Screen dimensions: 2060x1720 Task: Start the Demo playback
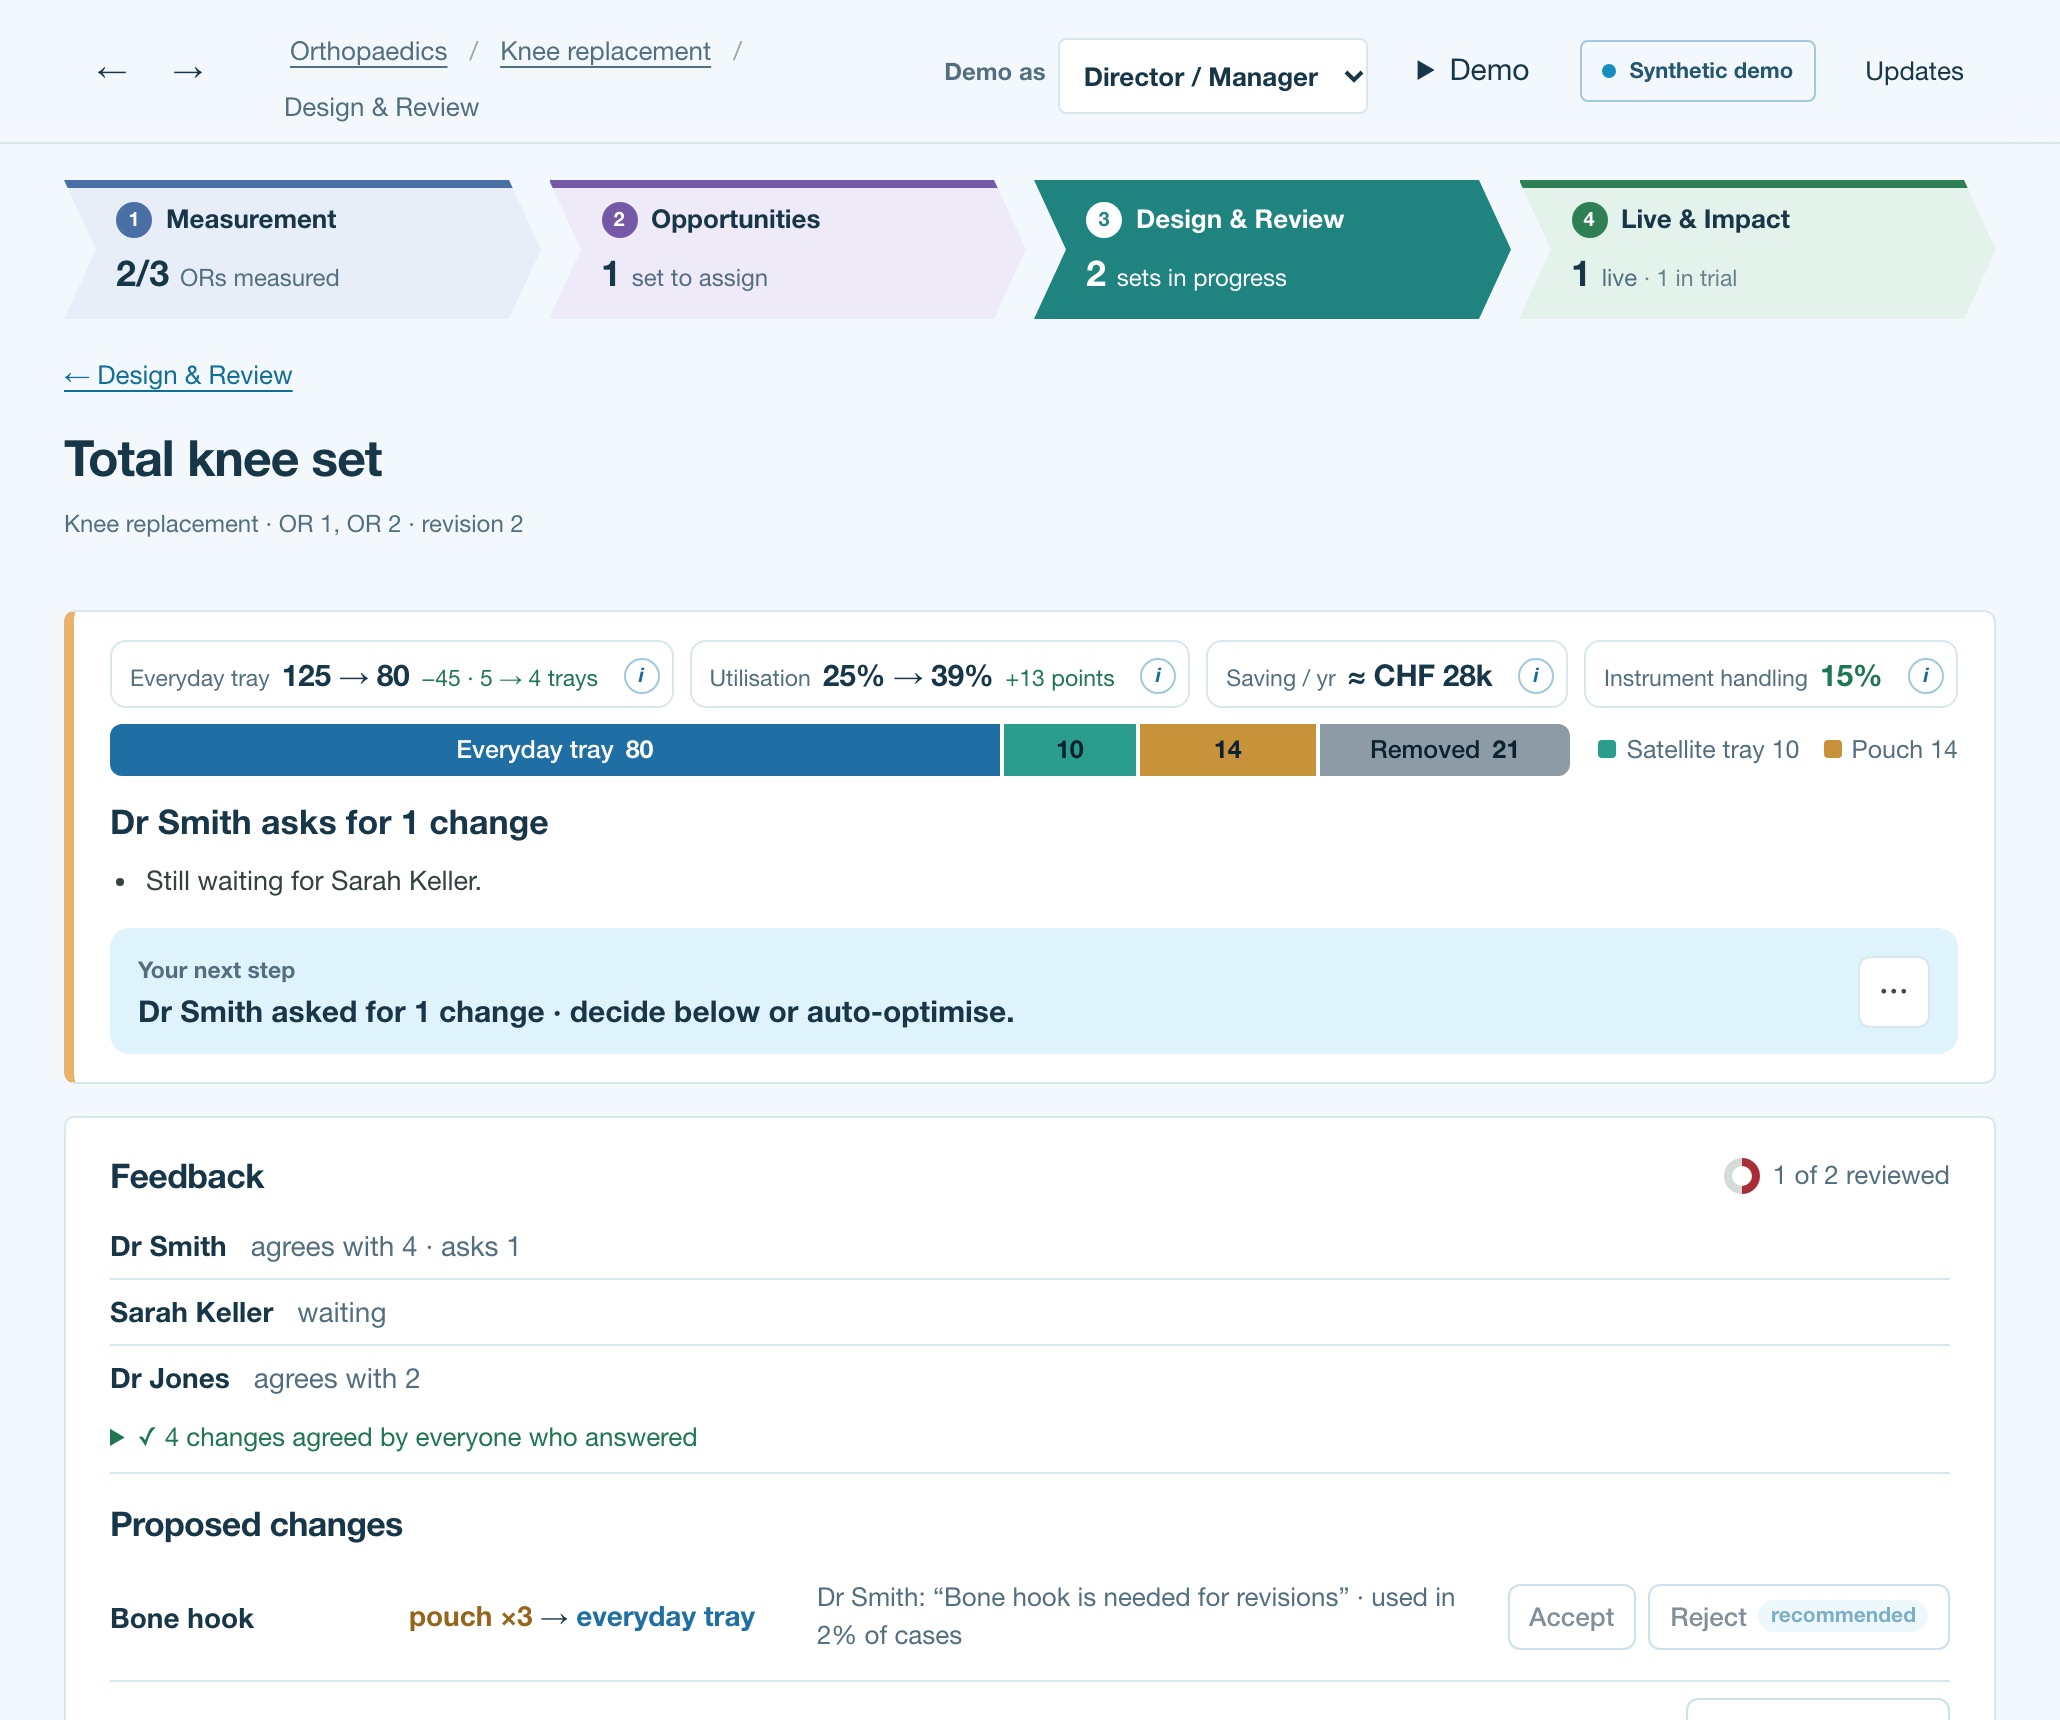1473,71
